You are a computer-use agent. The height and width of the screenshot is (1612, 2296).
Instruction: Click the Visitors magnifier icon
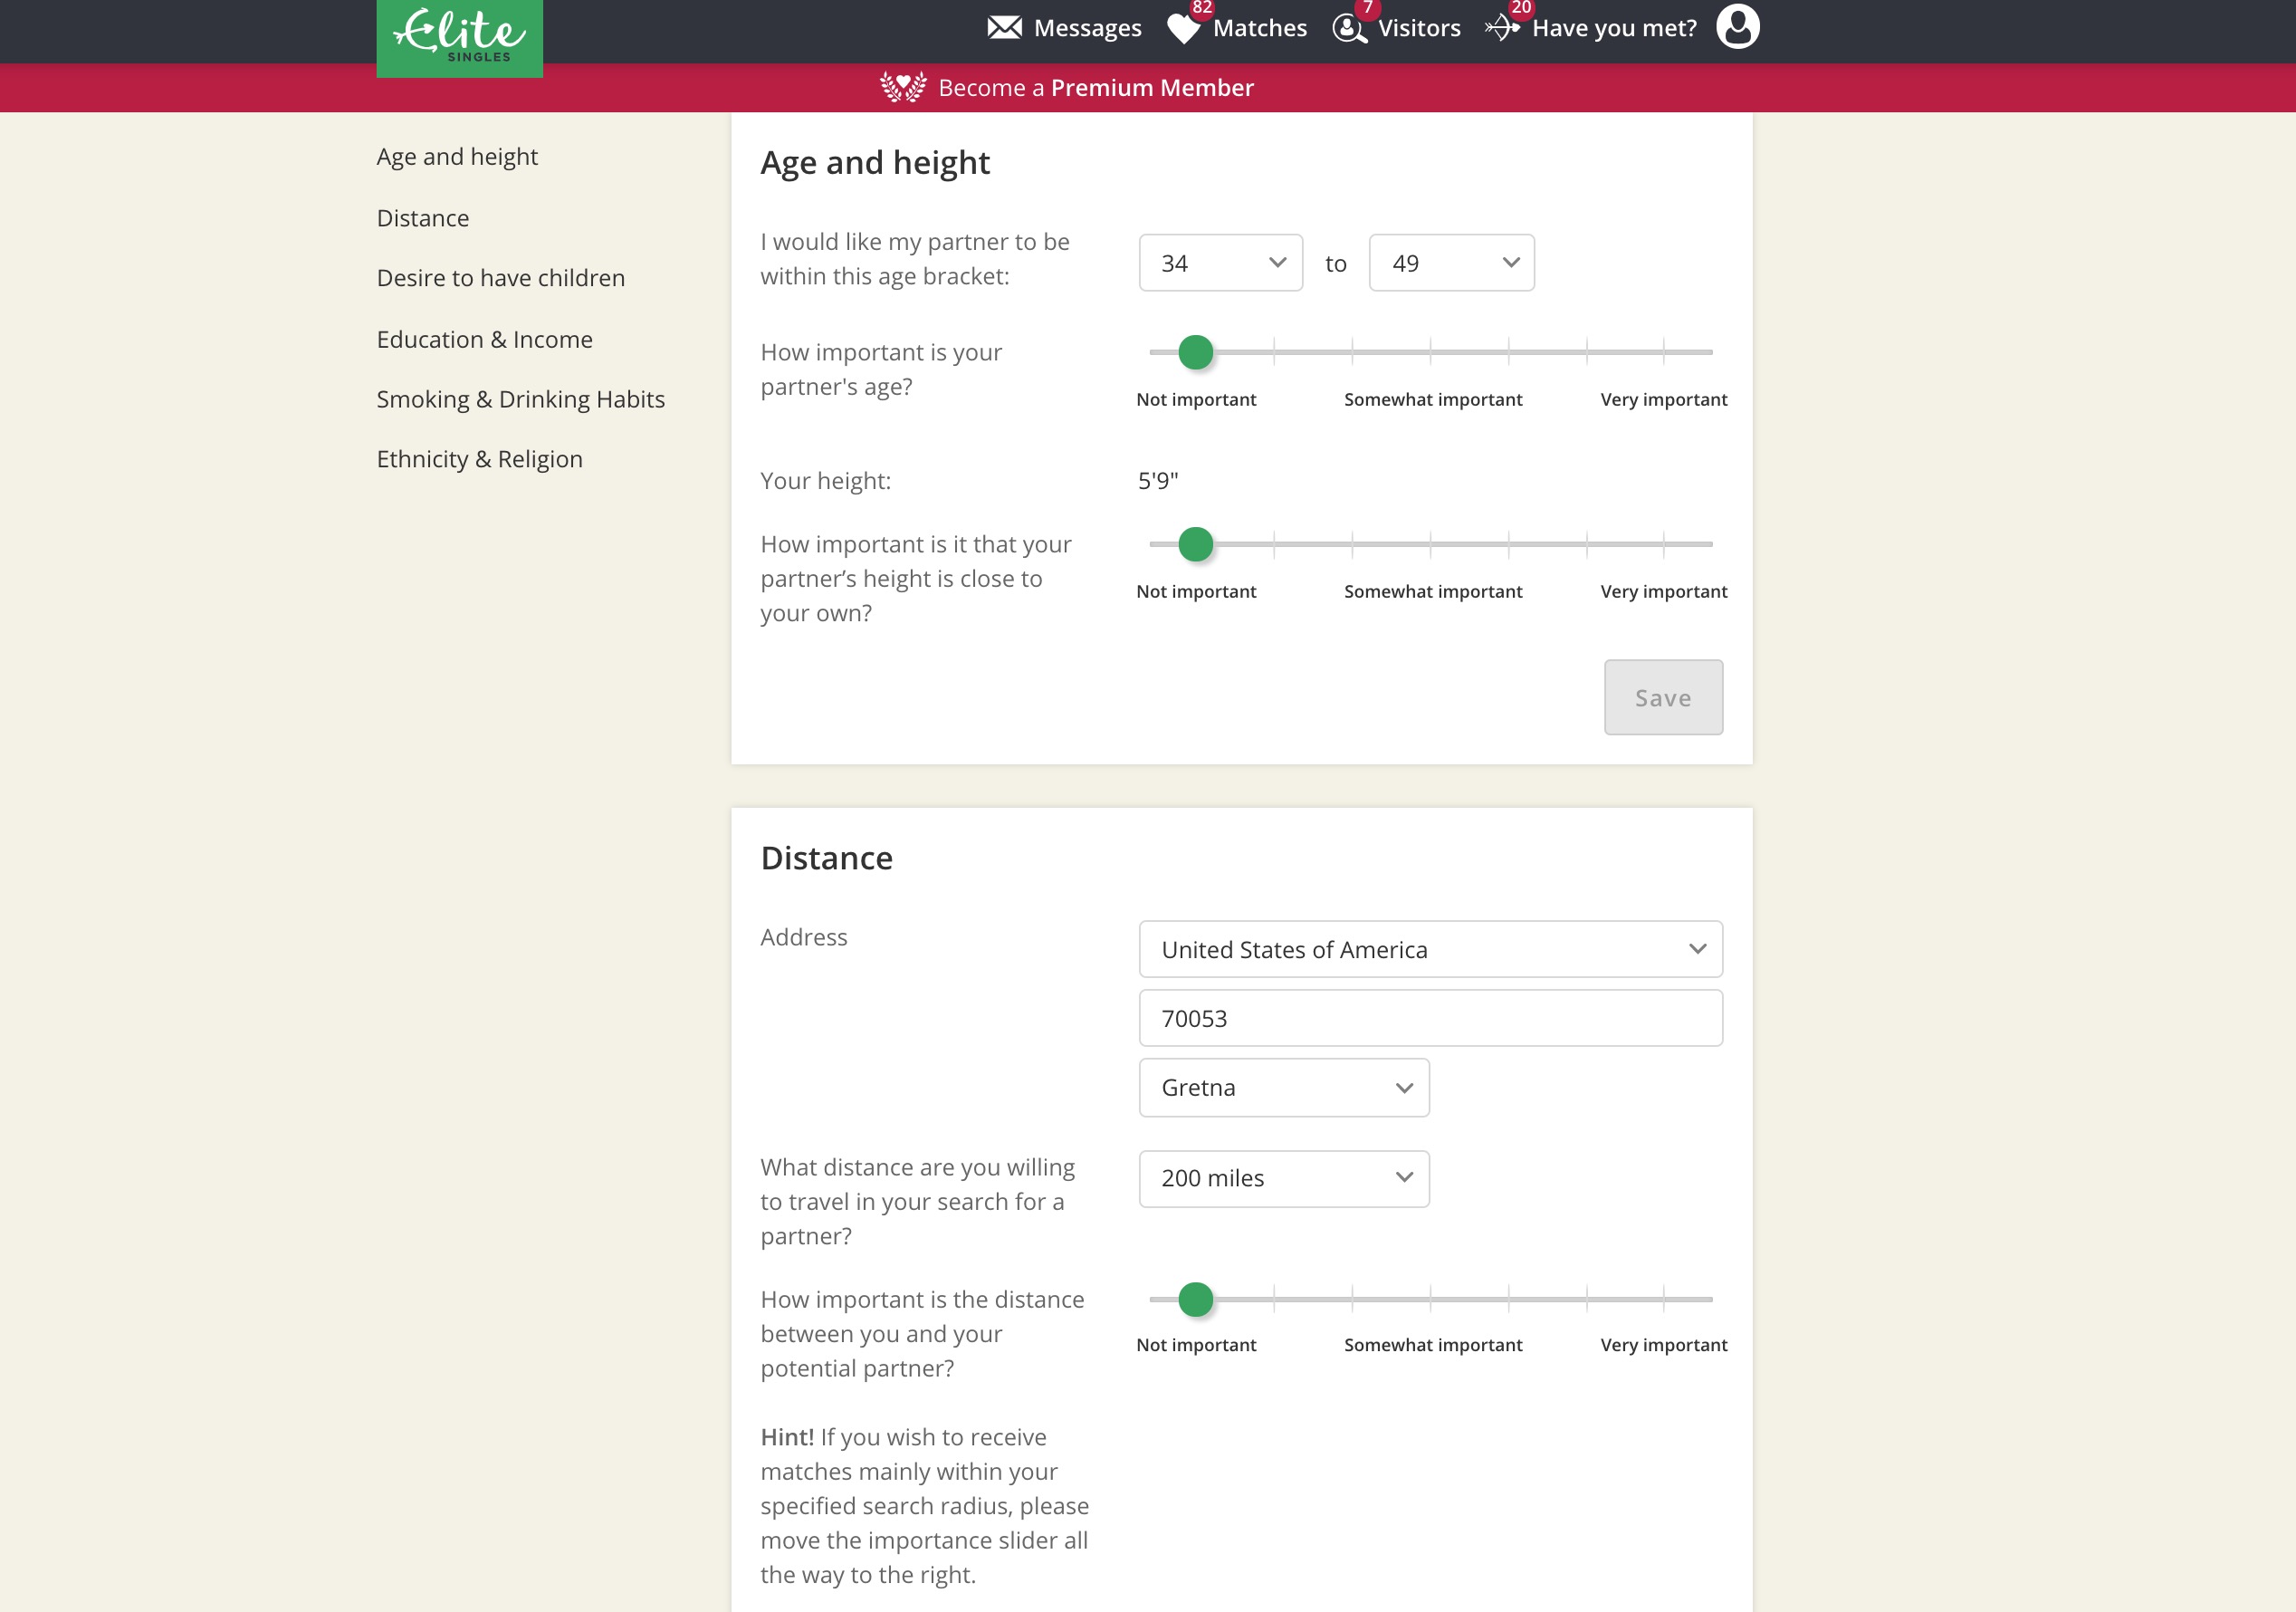click(1349, 29)
